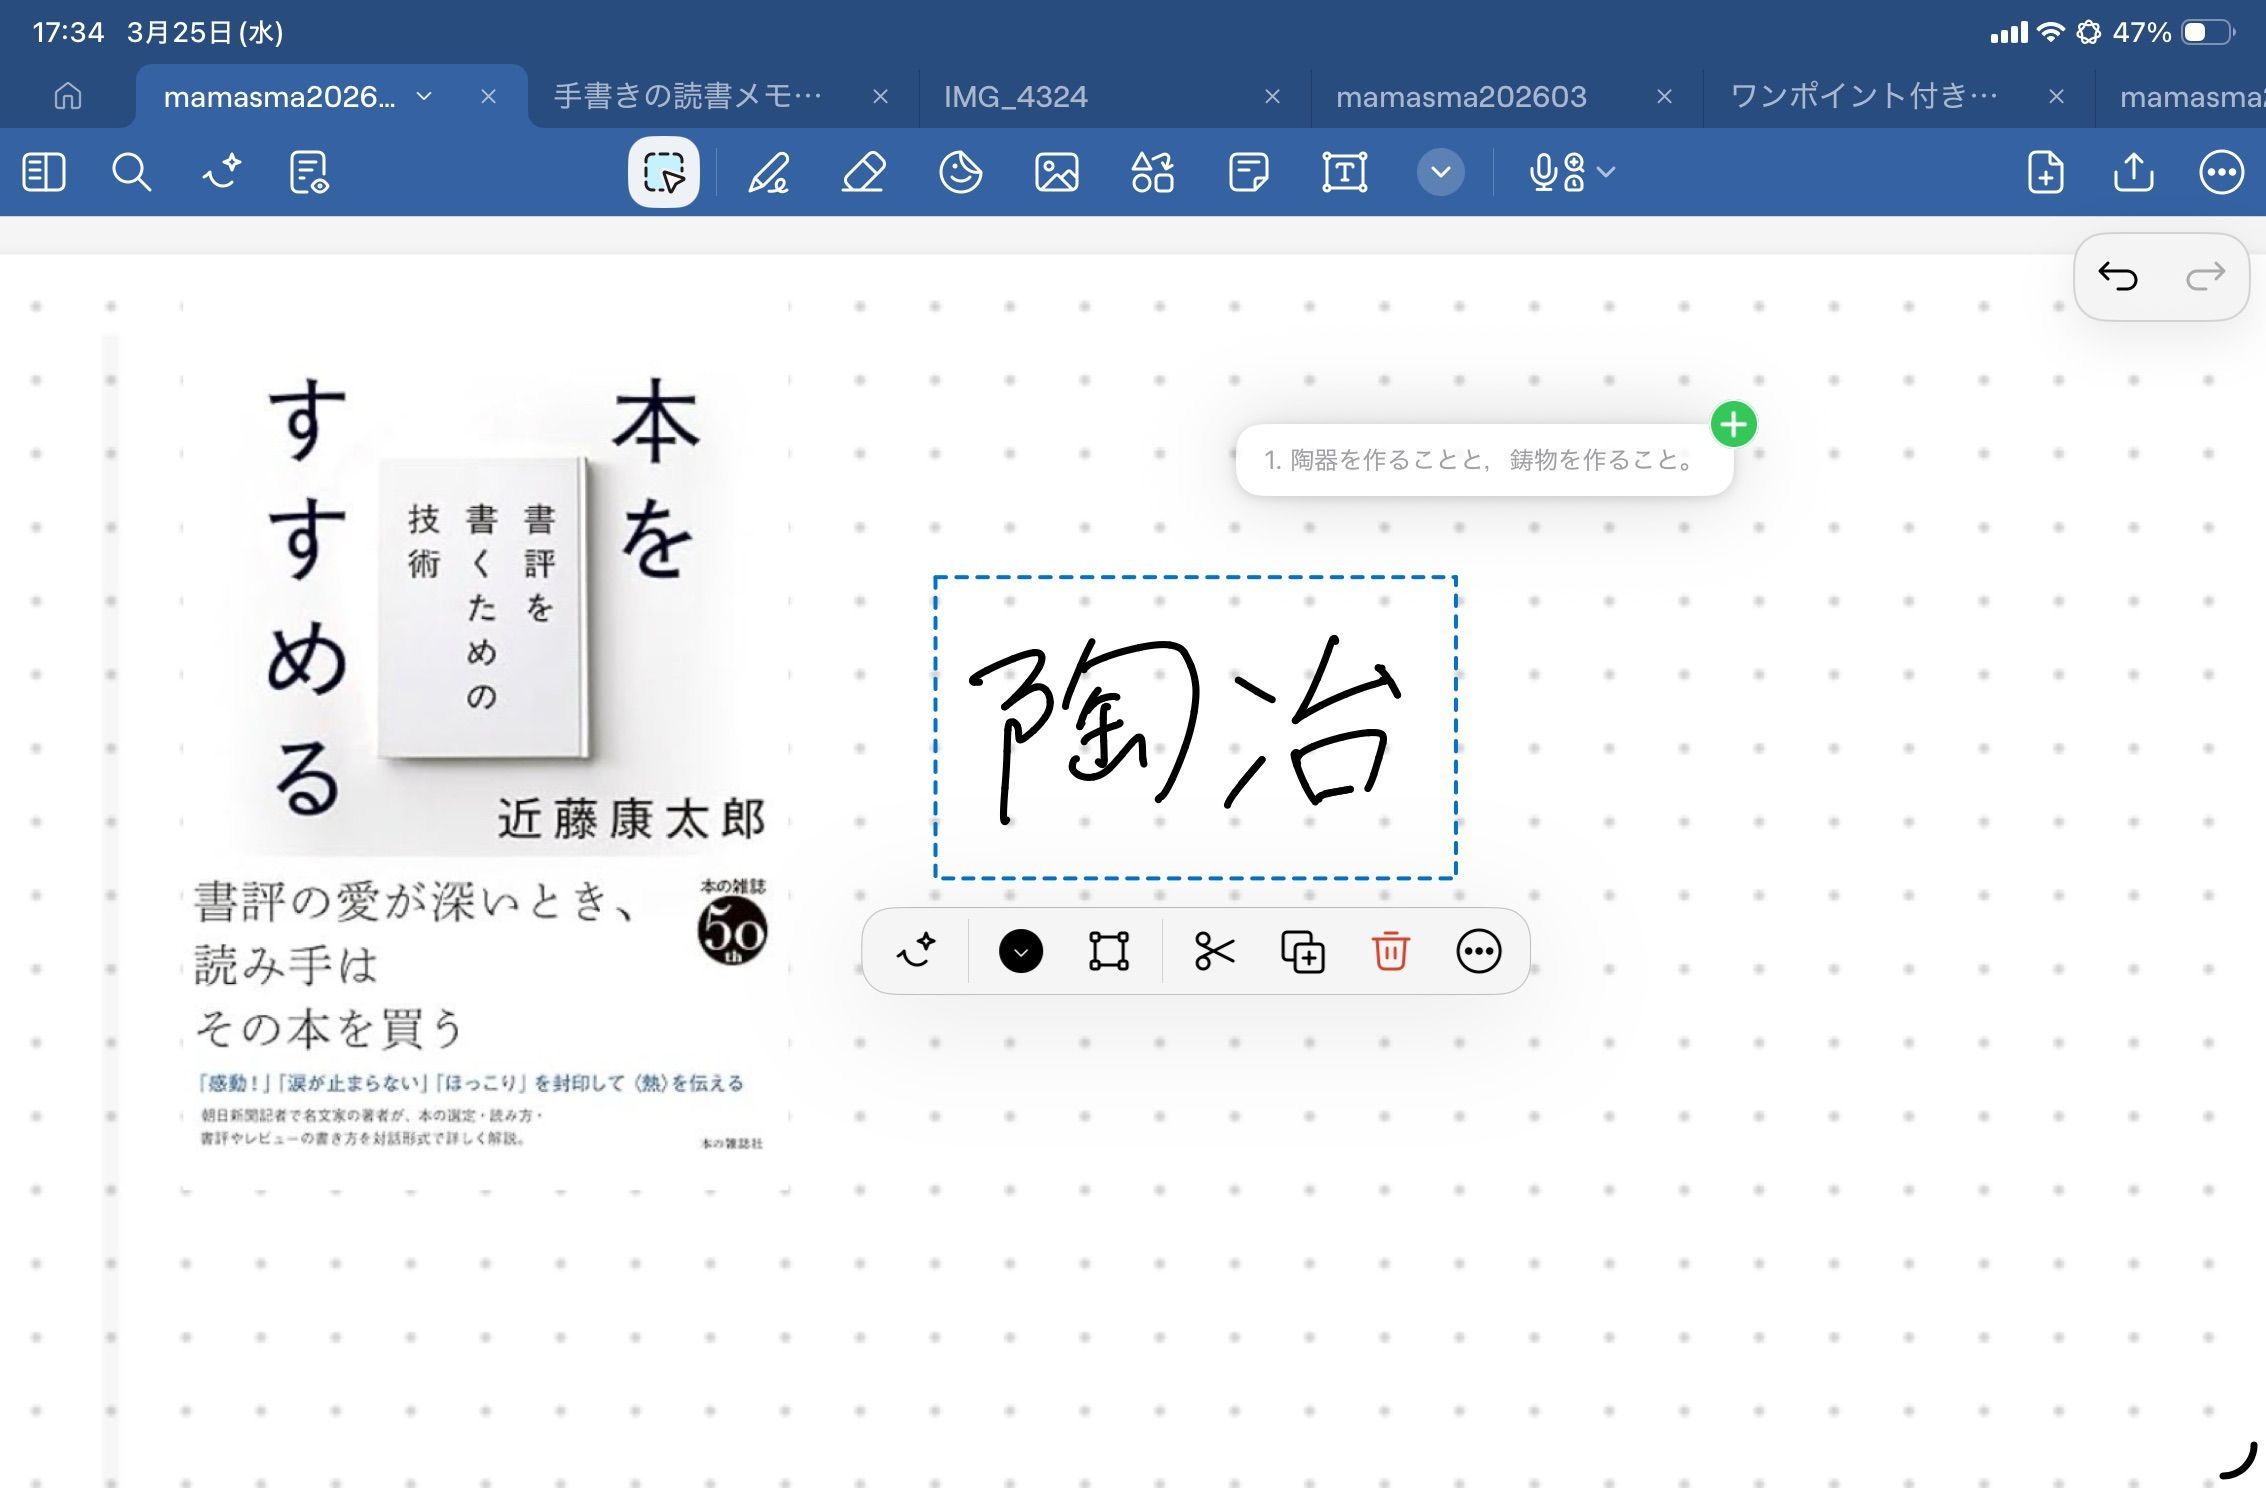Tap green plus to add suggestion

(1733, 424)
